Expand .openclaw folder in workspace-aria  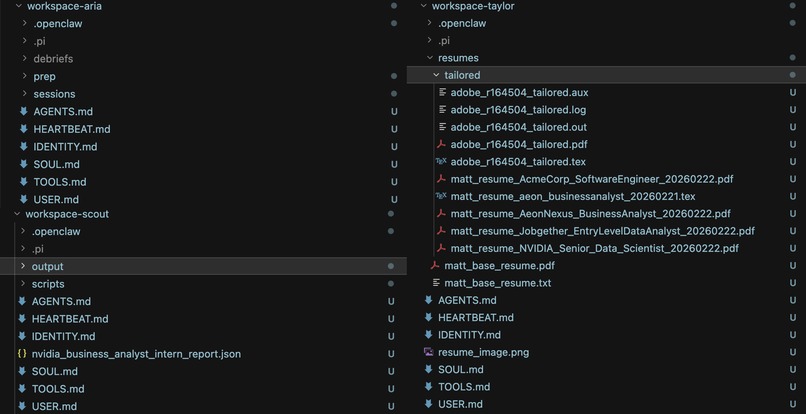pos(25,24)
